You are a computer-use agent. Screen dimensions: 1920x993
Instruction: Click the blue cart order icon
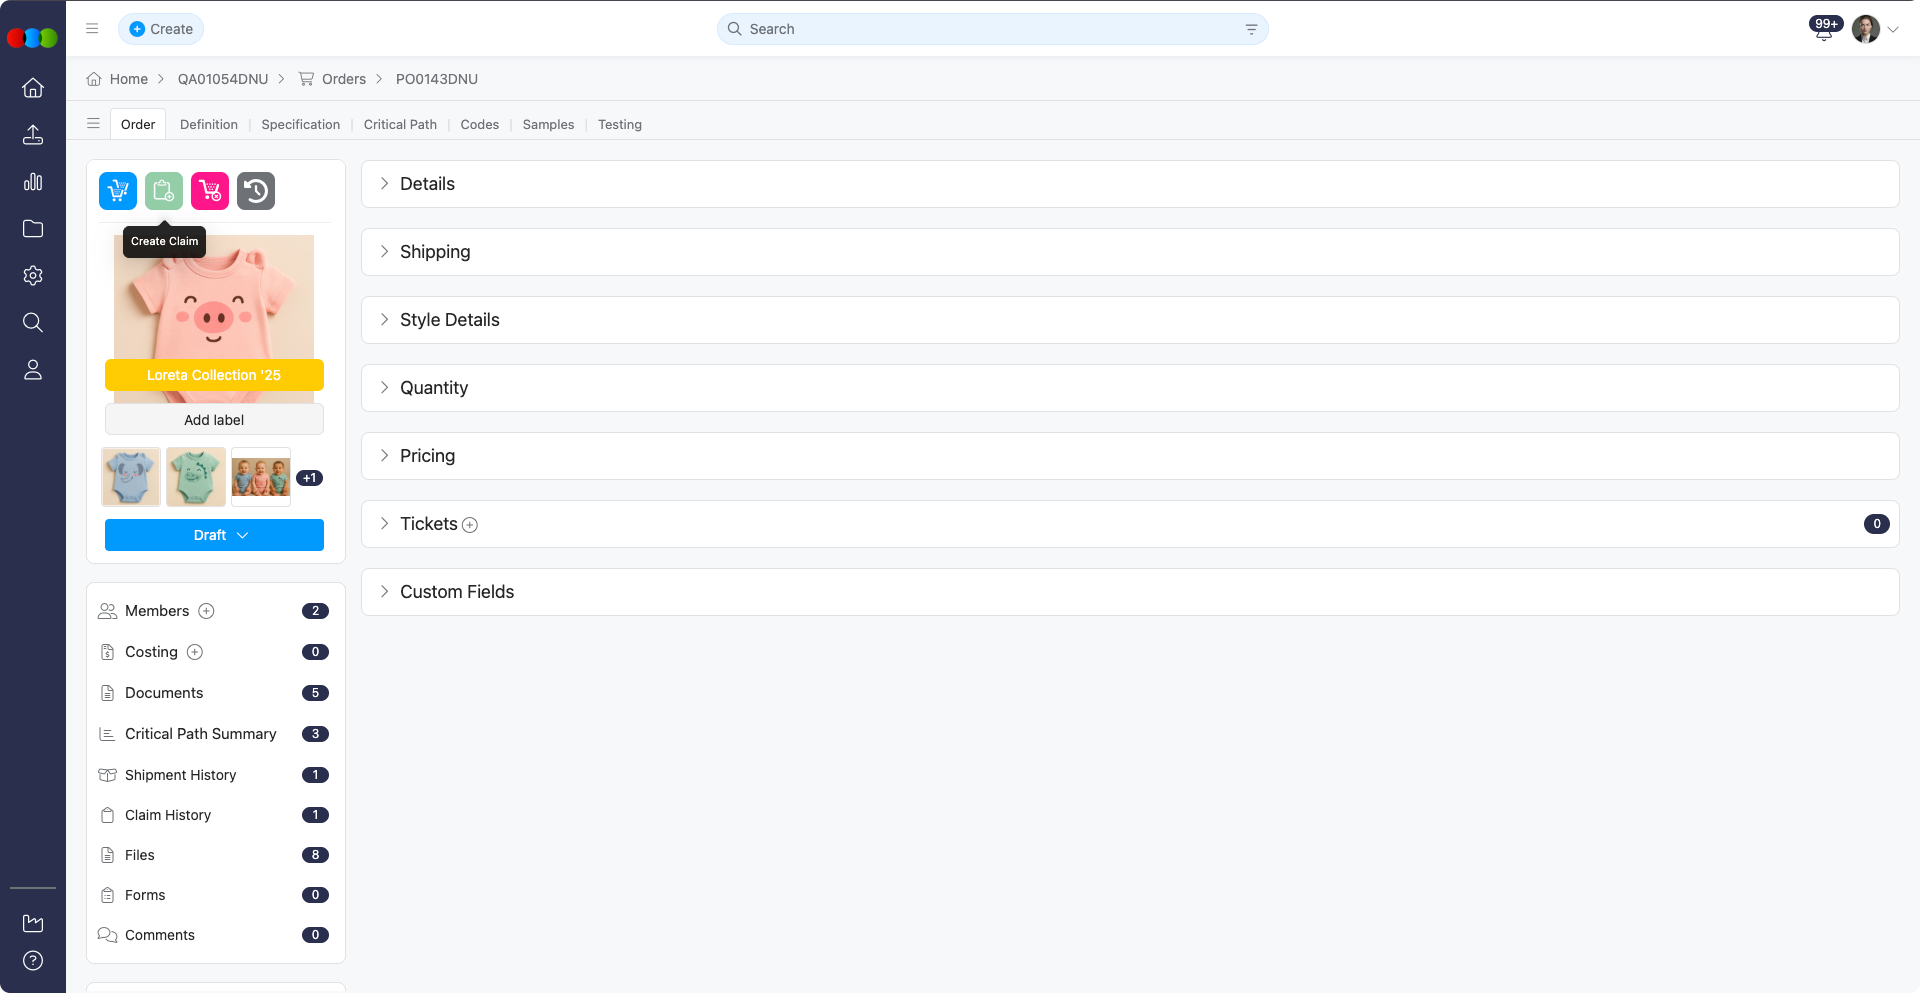(x=118, y=191)
